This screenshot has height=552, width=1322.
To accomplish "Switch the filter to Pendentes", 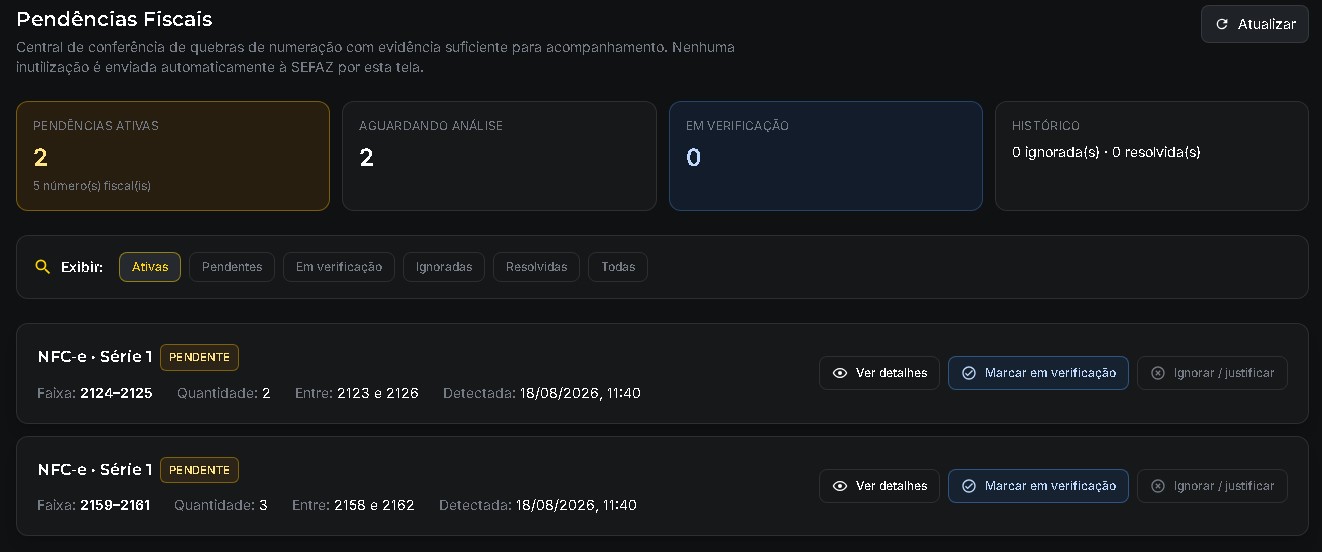I will pos(232,267).
